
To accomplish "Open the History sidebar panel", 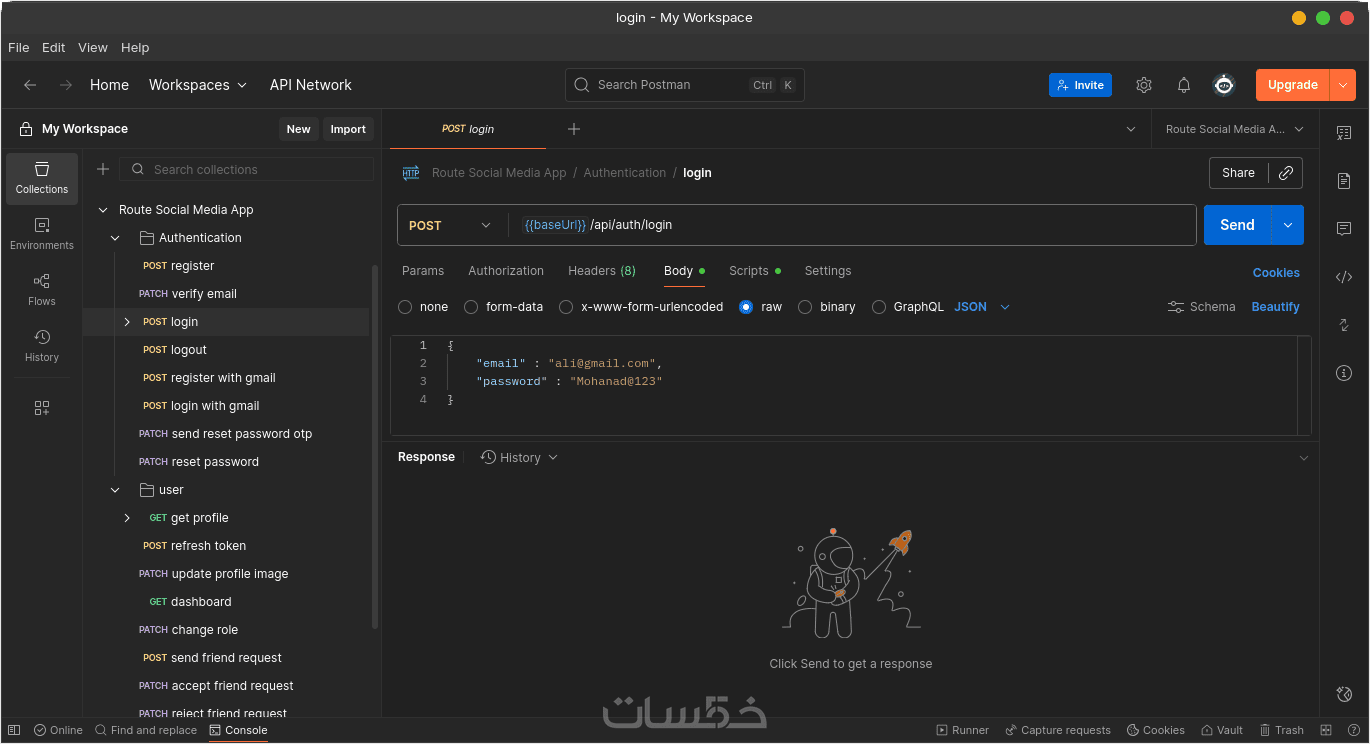I will click(x=42, y=346).
